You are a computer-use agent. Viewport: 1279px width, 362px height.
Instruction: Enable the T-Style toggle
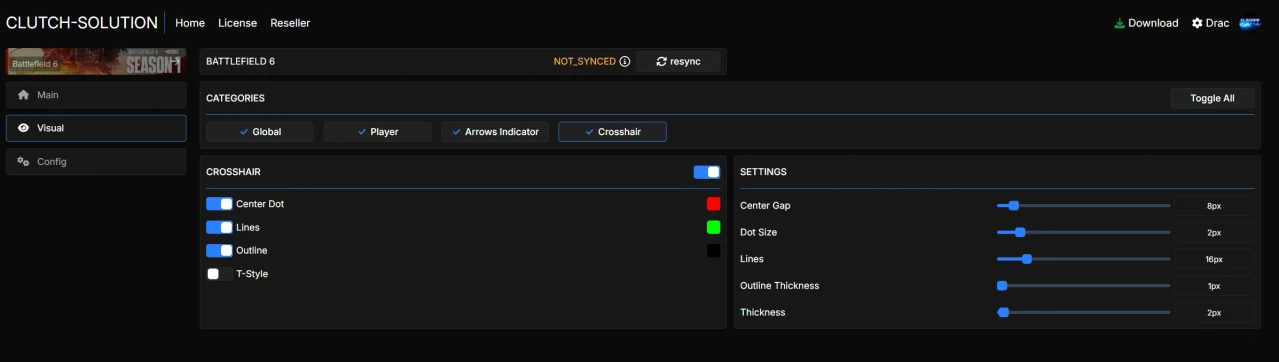(x=219, y=274)
